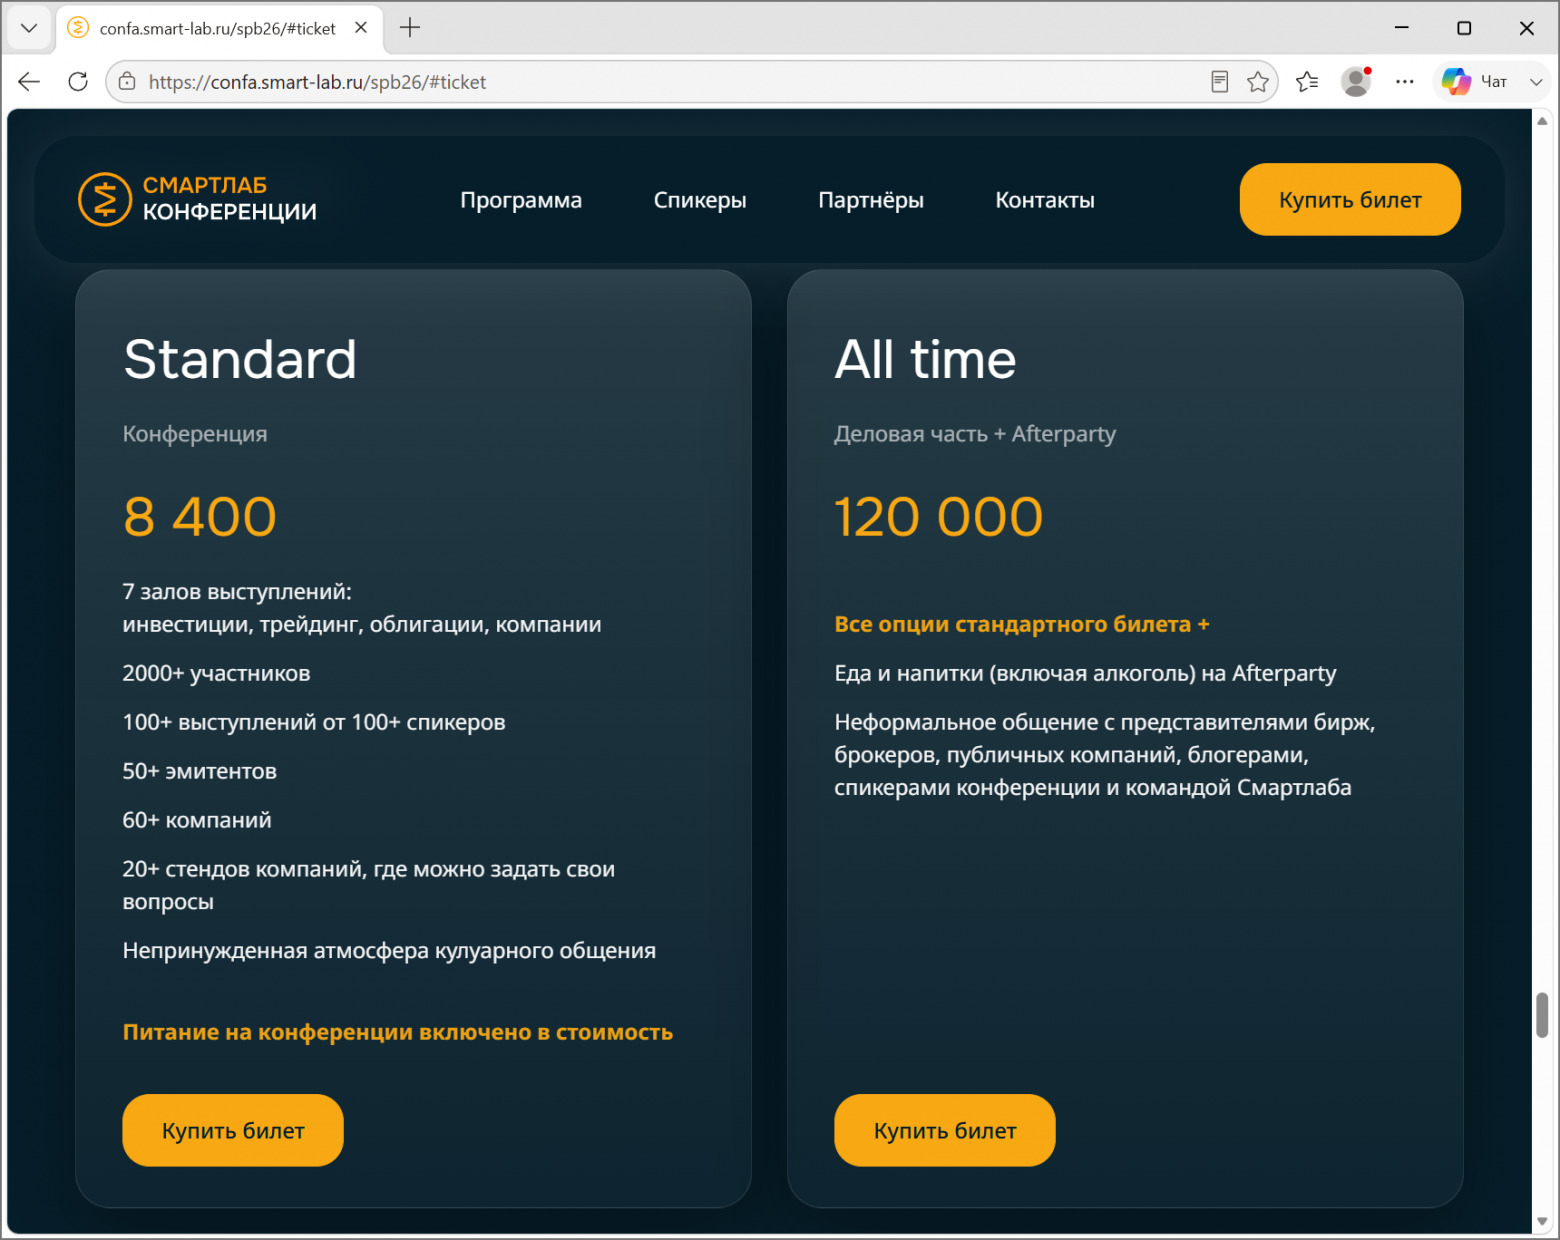
Task: View site information lock icon
Action: pyautogui.click(x=127, y=82)
